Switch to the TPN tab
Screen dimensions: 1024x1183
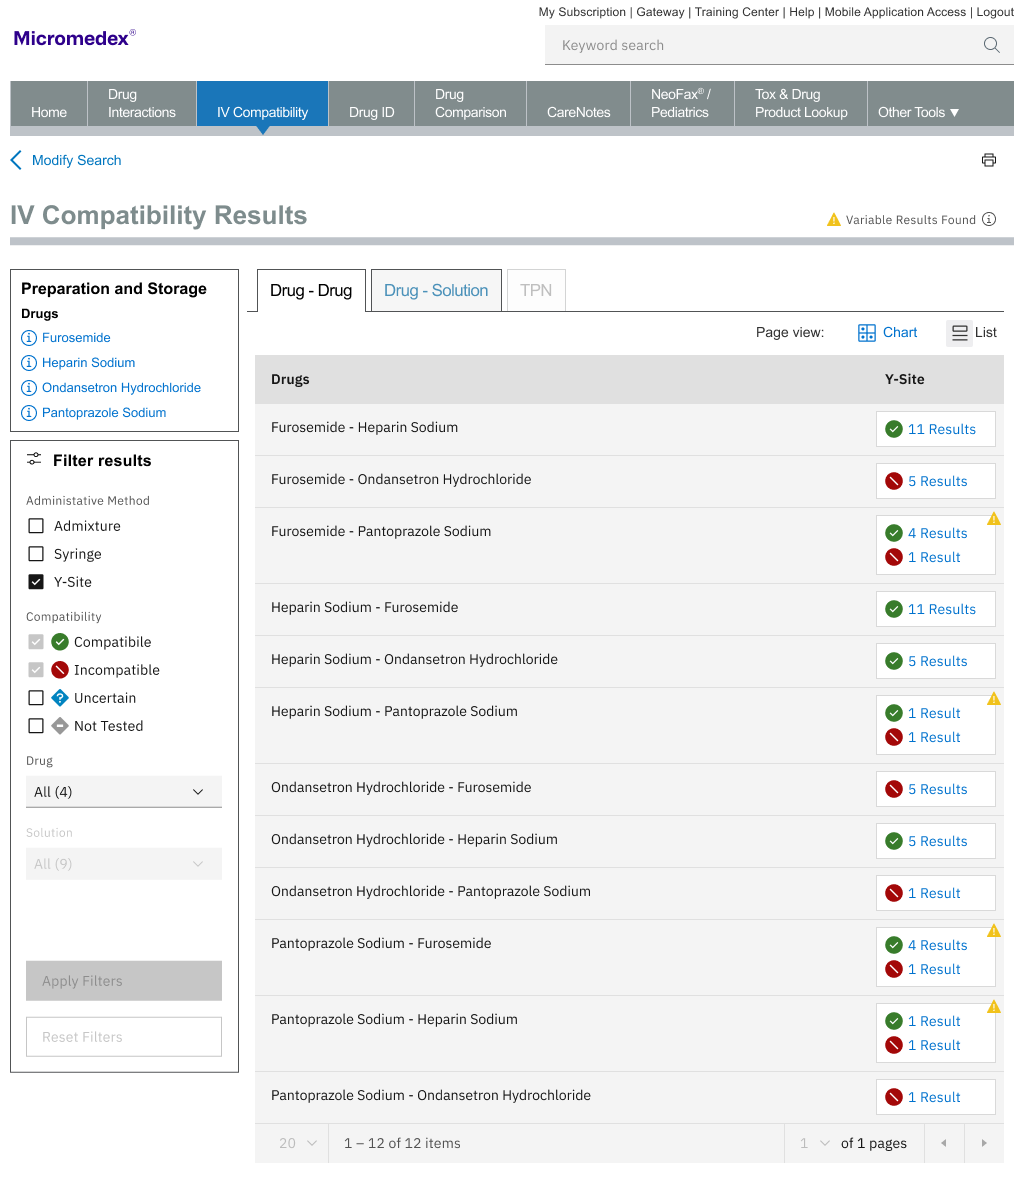pyautogui.click(x=536, y=290)
